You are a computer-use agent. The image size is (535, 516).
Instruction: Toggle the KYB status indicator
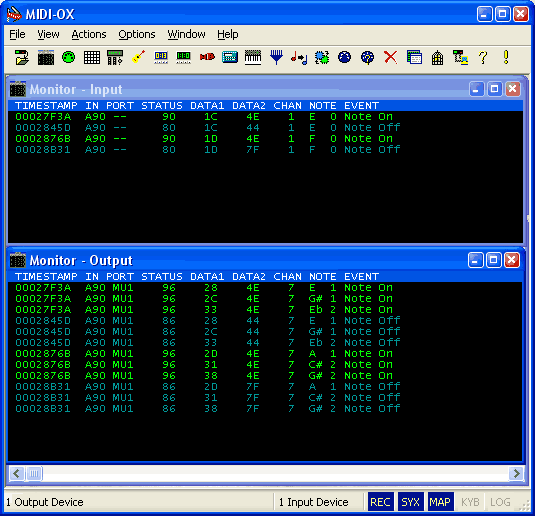tap(470, 502)
